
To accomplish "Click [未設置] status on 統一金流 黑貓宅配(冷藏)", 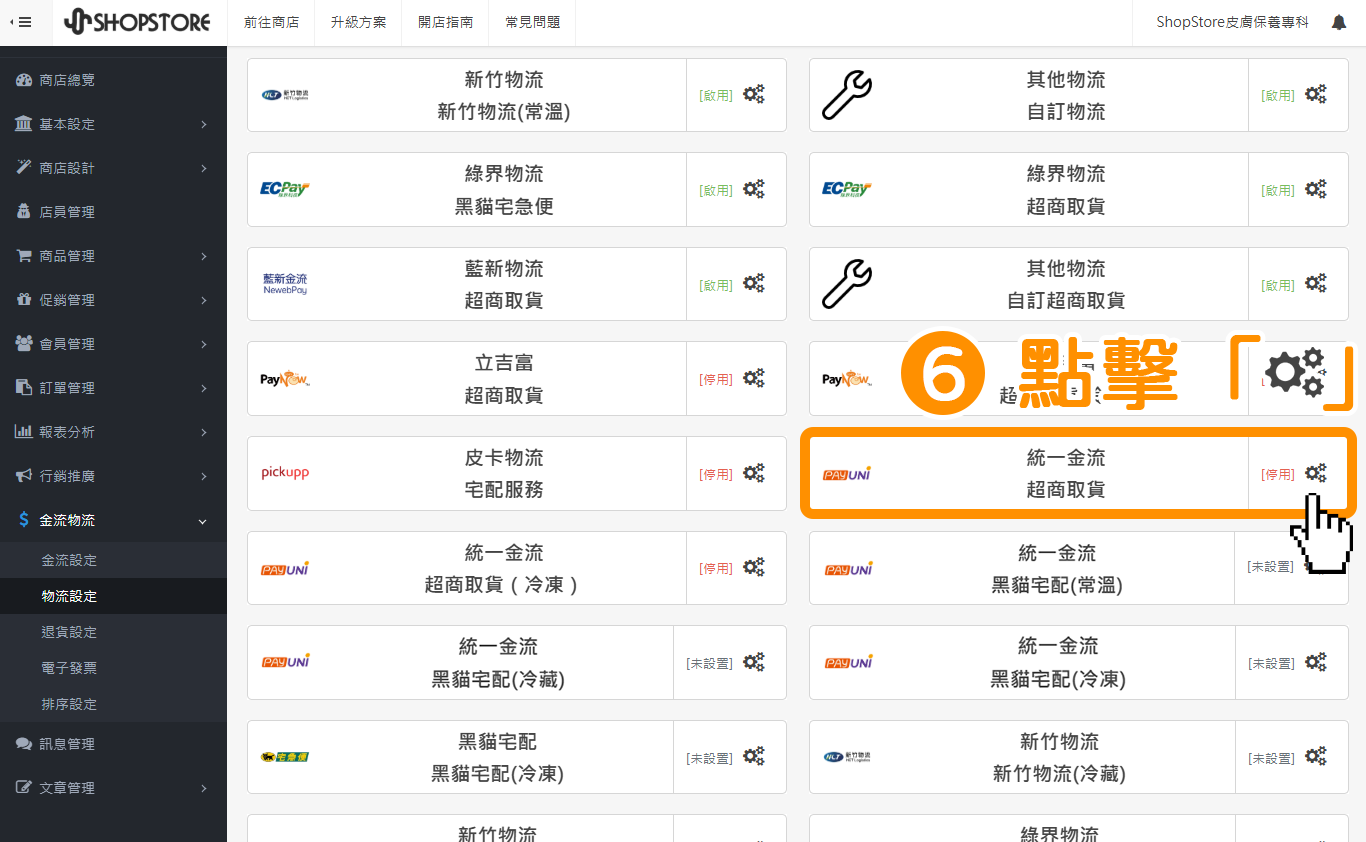I will point(710,663).
